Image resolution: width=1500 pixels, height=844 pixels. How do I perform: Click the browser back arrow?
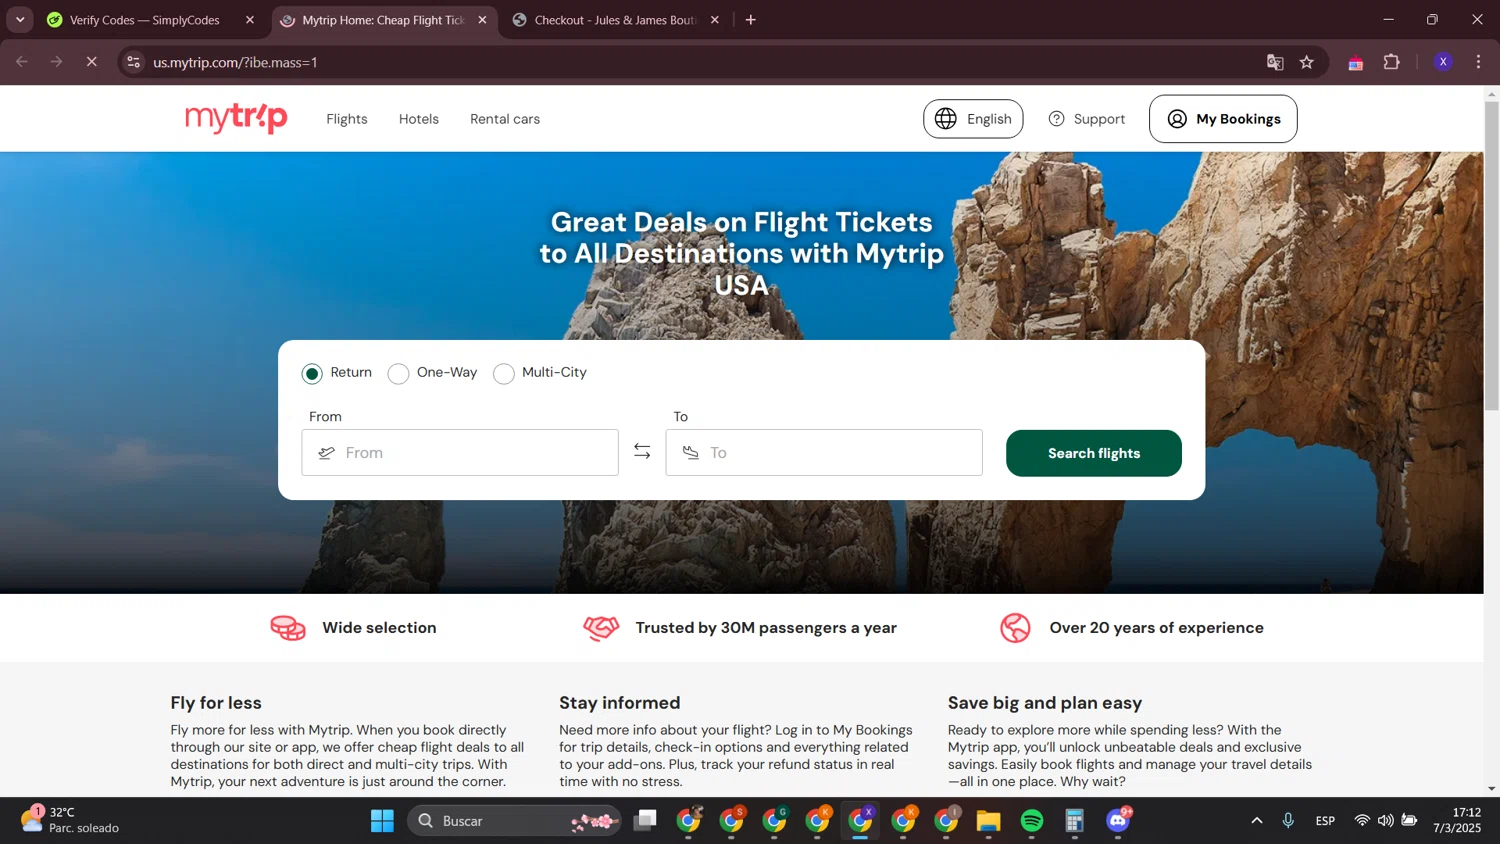click(x=22, y=62)
